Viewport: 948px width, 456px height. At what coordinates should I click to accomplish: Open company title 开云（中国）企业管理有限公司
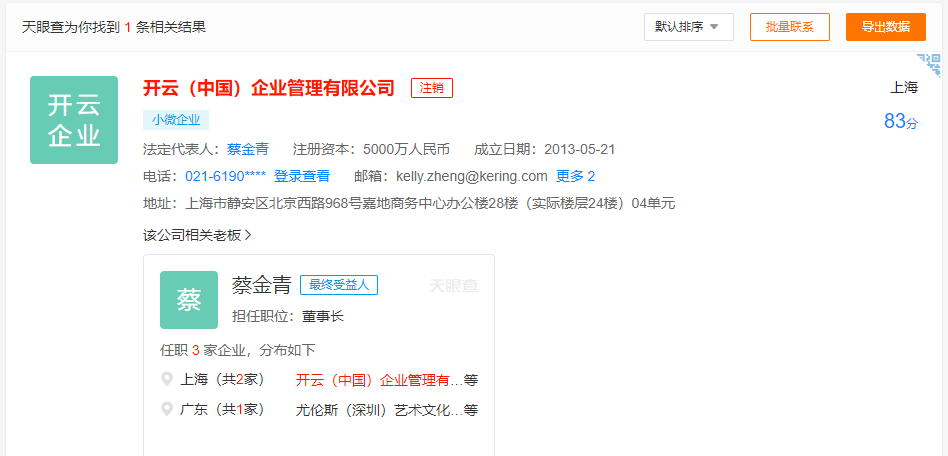269,88
